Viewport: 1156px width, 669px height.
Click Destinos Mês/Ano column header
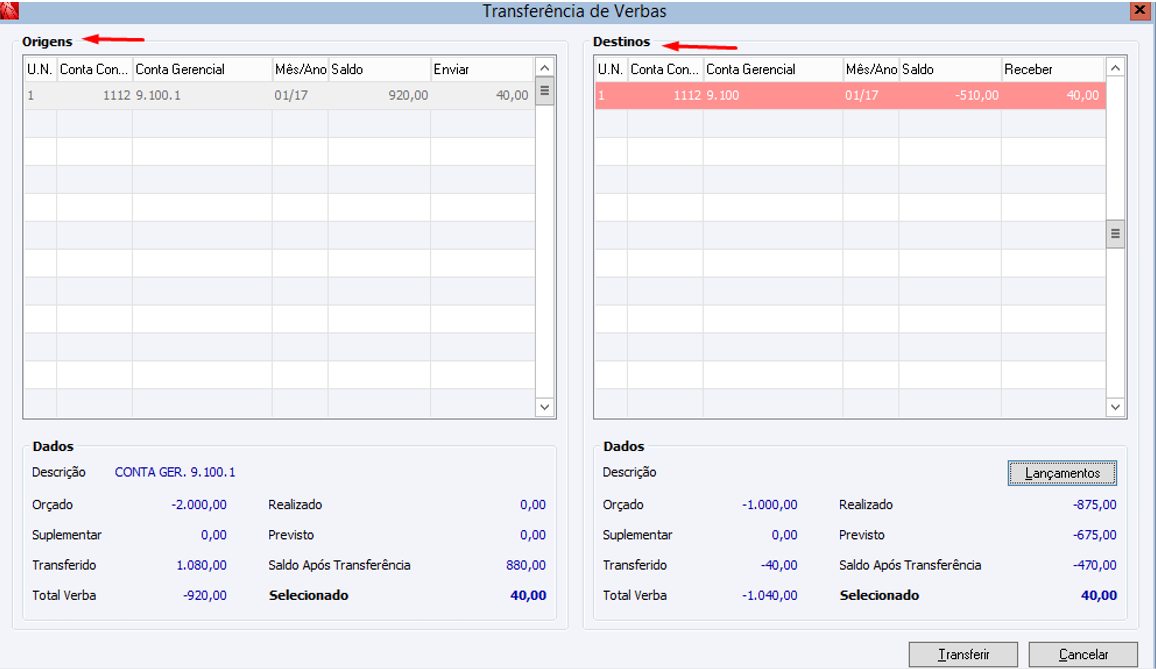click(871, 69)
